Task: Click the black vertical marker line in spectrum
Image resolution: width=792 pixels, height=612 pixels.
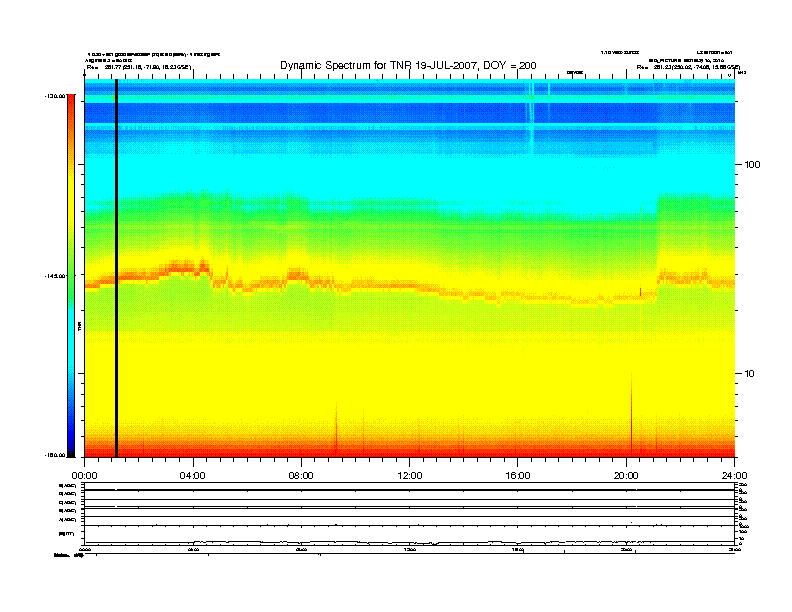Action: [x=116, y=268]
